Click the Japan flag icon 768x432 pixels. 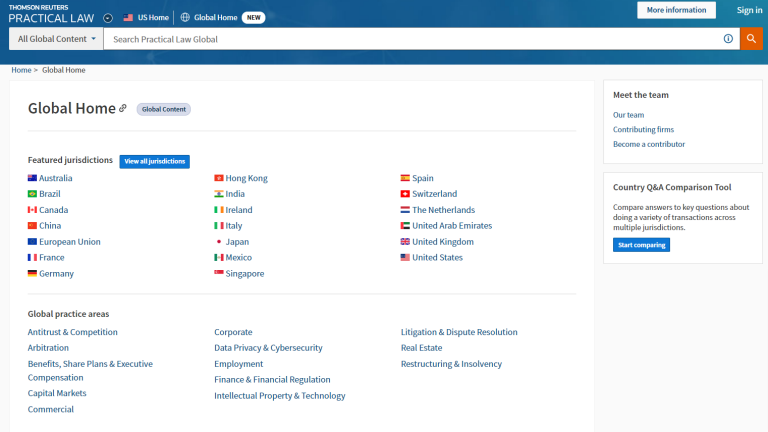click(219, 242)
